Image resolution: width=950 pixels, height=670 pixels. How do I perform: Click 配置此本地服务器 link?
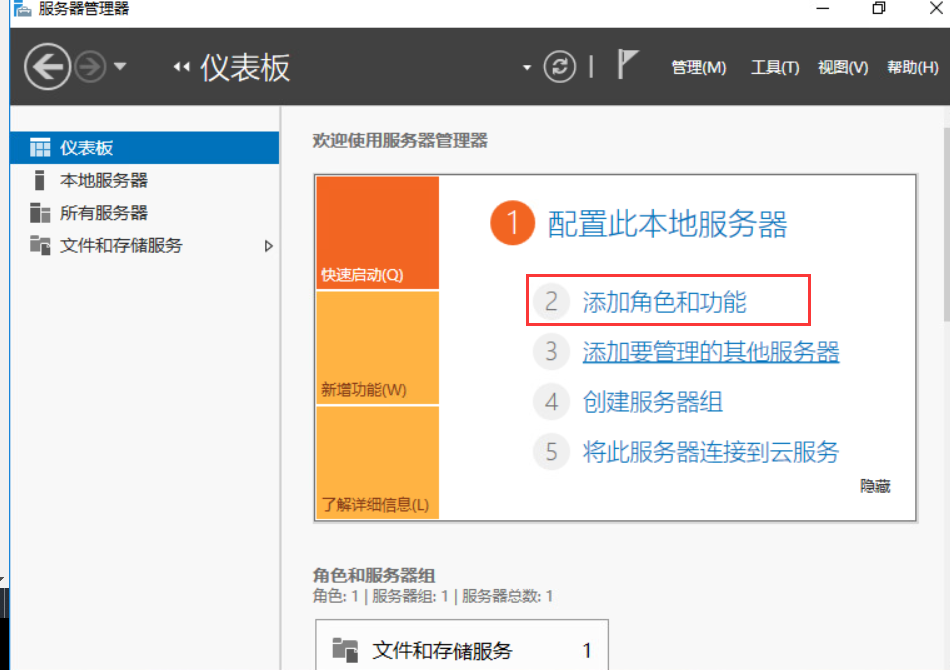pos(667,224)
